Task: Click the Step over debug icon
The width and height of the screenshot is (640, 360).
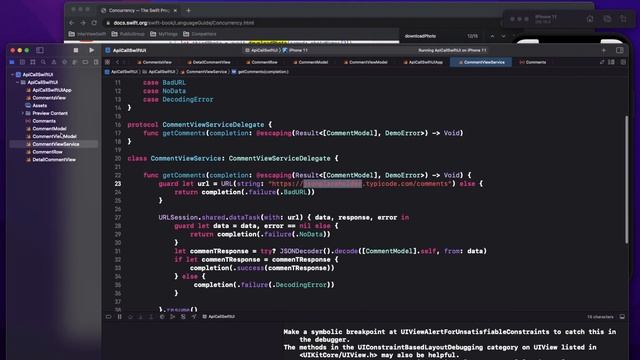Action: (130, 317)
